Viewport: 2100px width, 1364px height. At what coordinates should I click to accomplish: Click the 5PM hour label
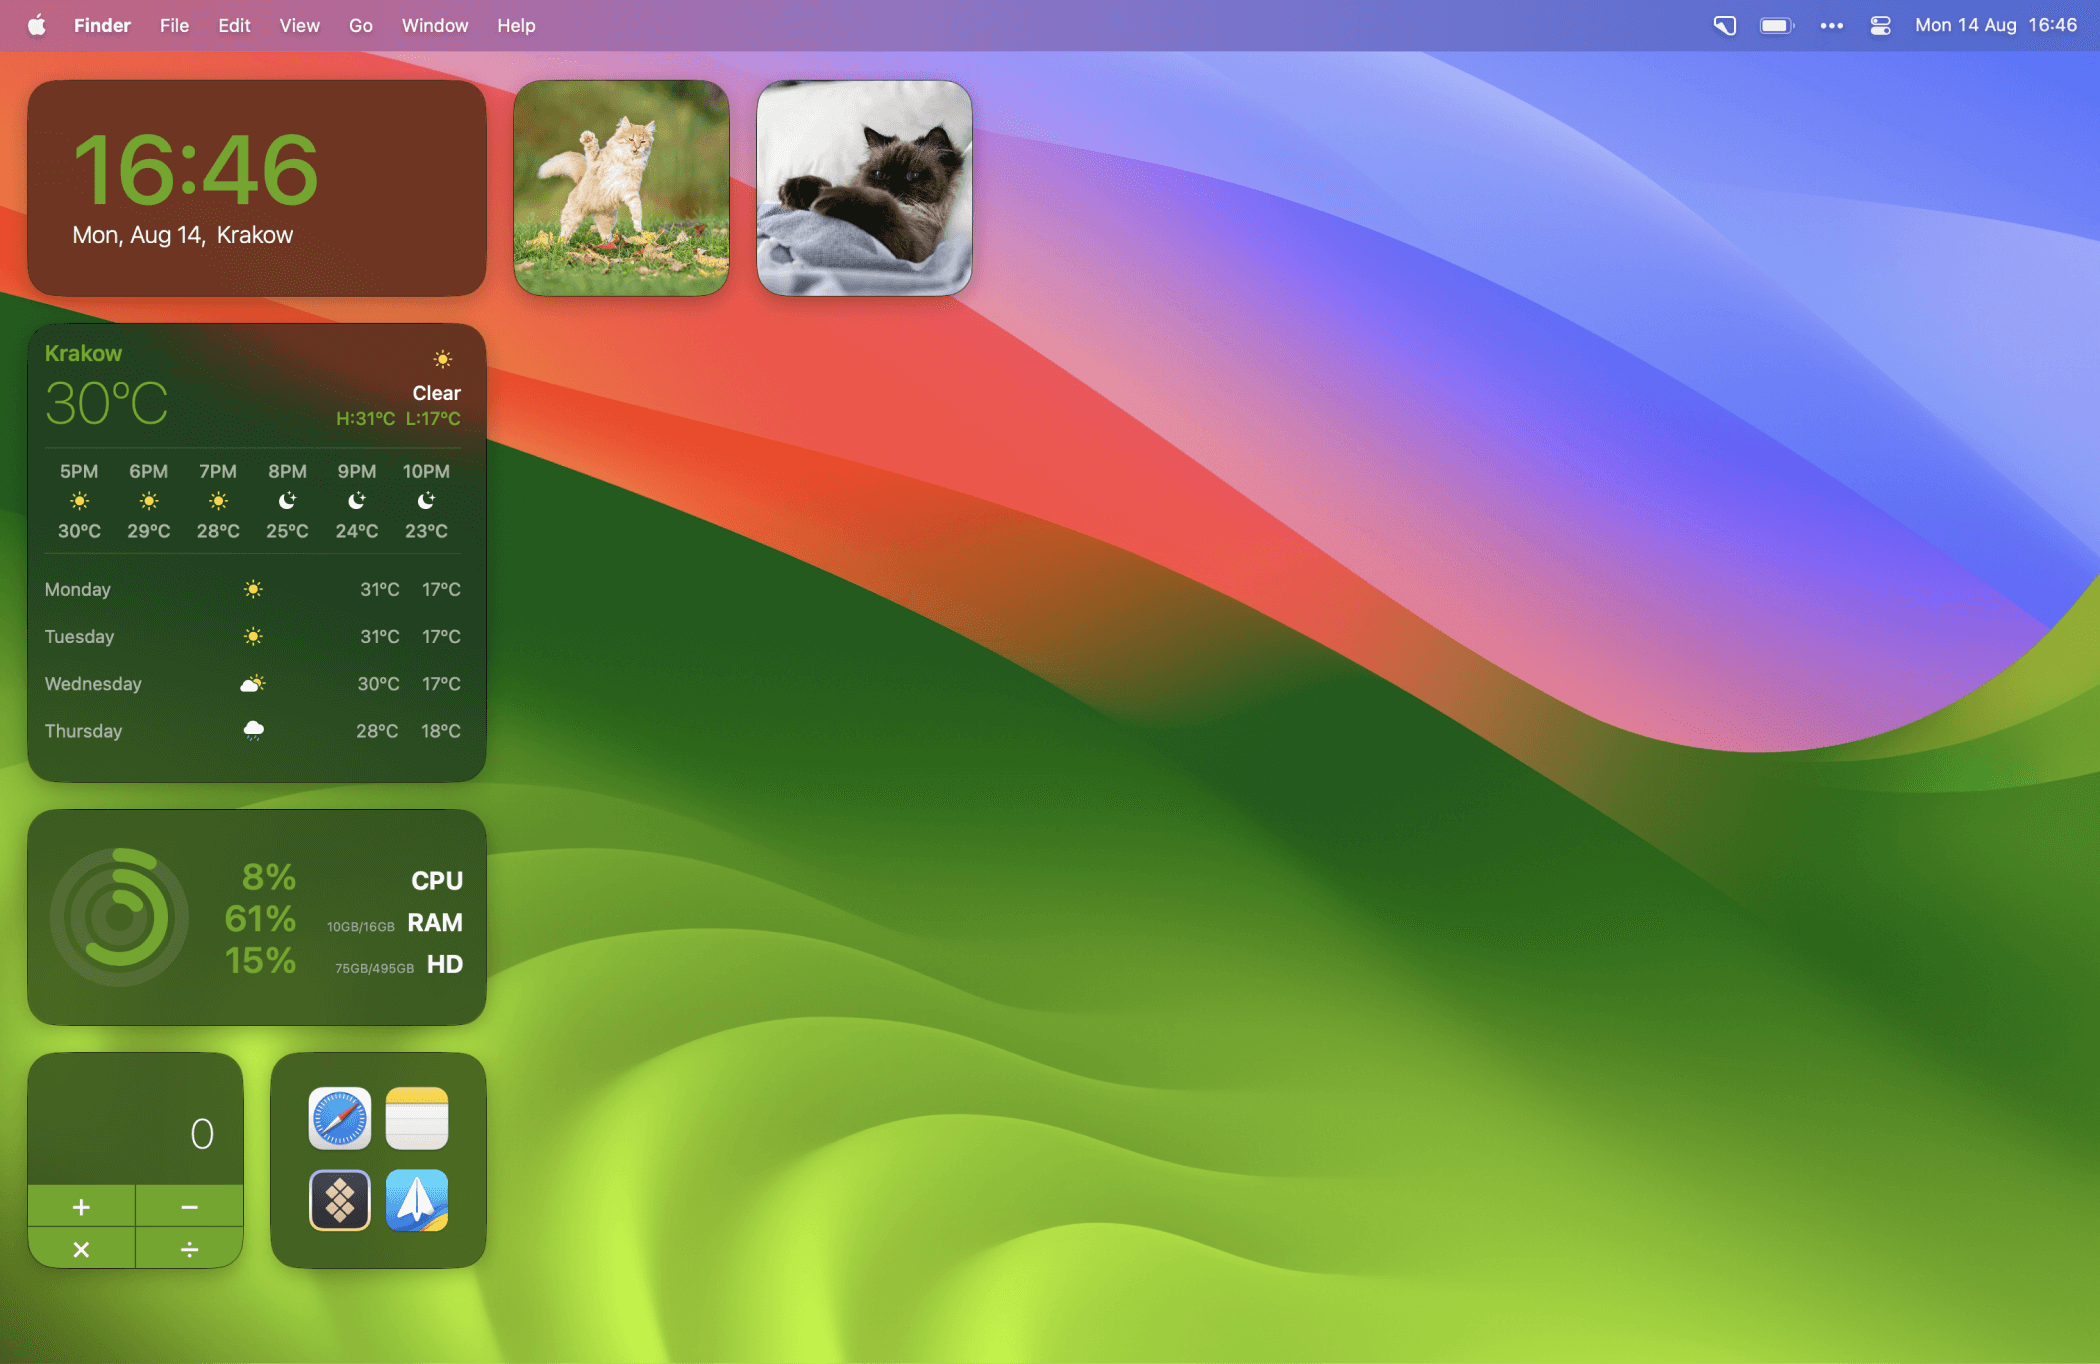pyautogui.click(x=79, y=471)
